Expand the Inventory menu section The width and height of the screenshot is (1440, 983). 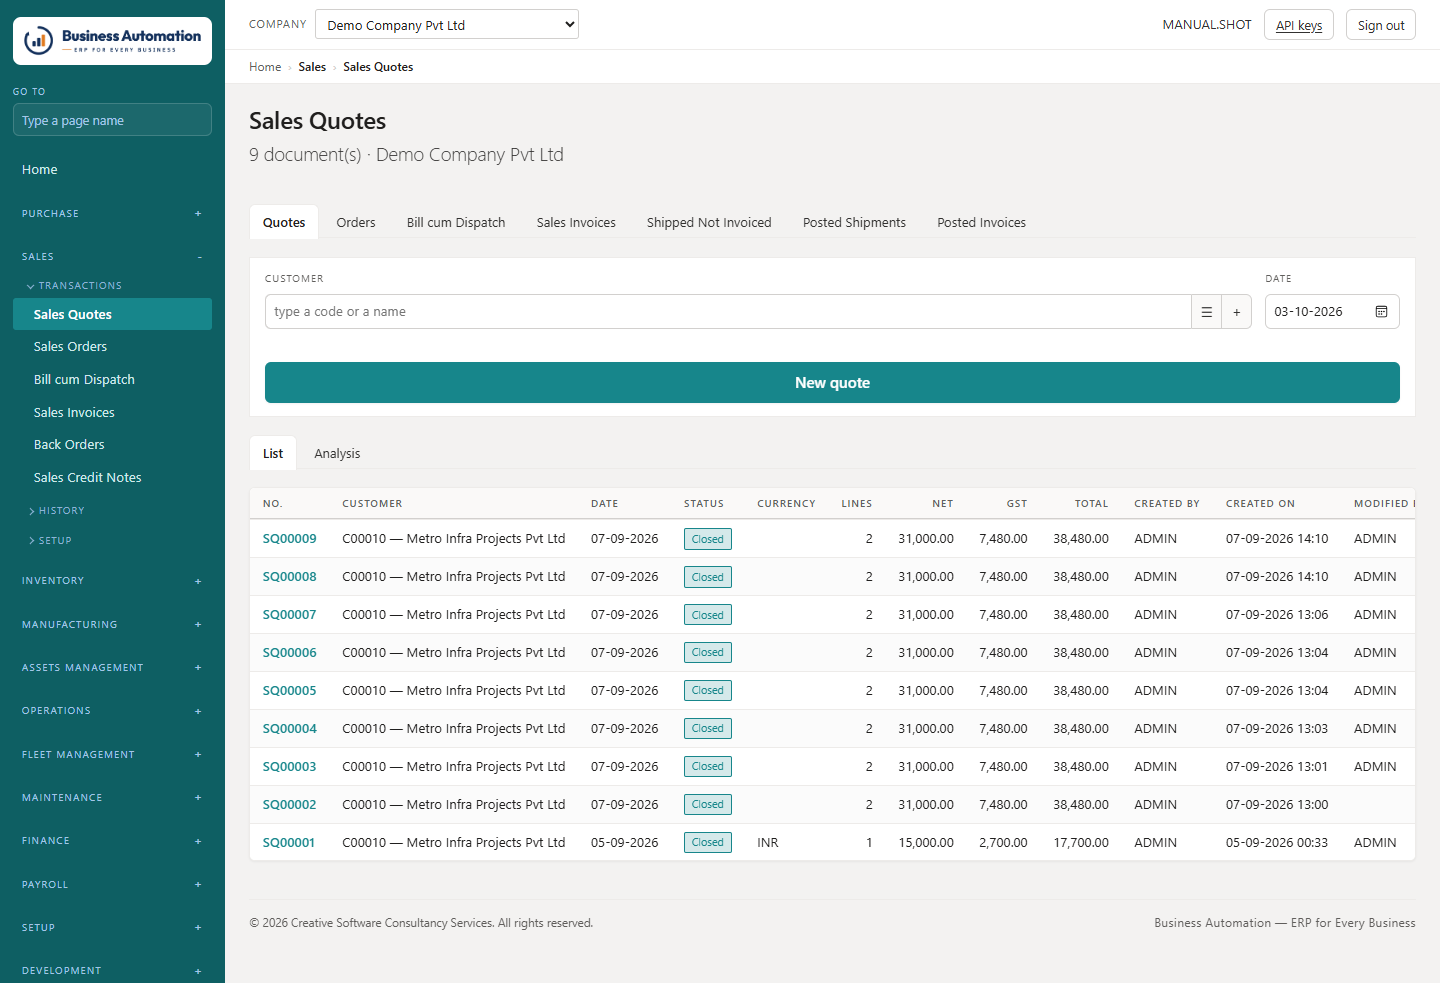pyautogui.click(x=112, y=581)
